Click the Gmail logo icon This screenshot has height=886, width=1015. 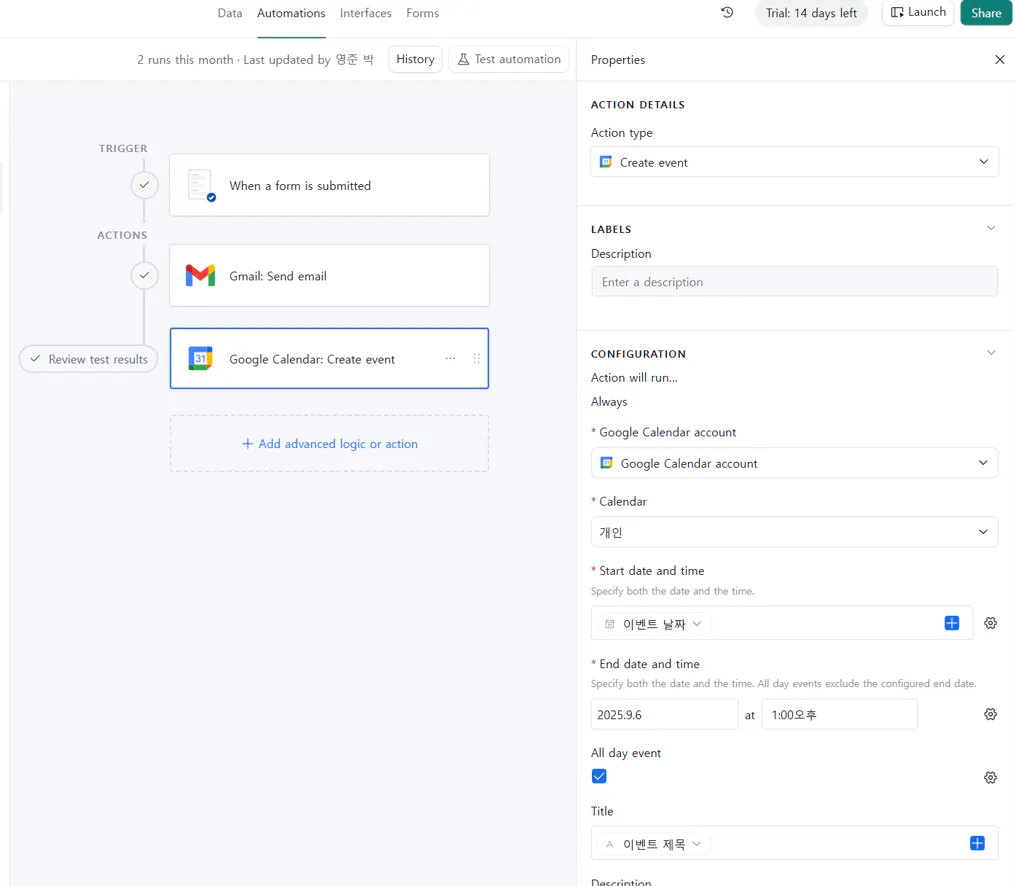point(200,276)
